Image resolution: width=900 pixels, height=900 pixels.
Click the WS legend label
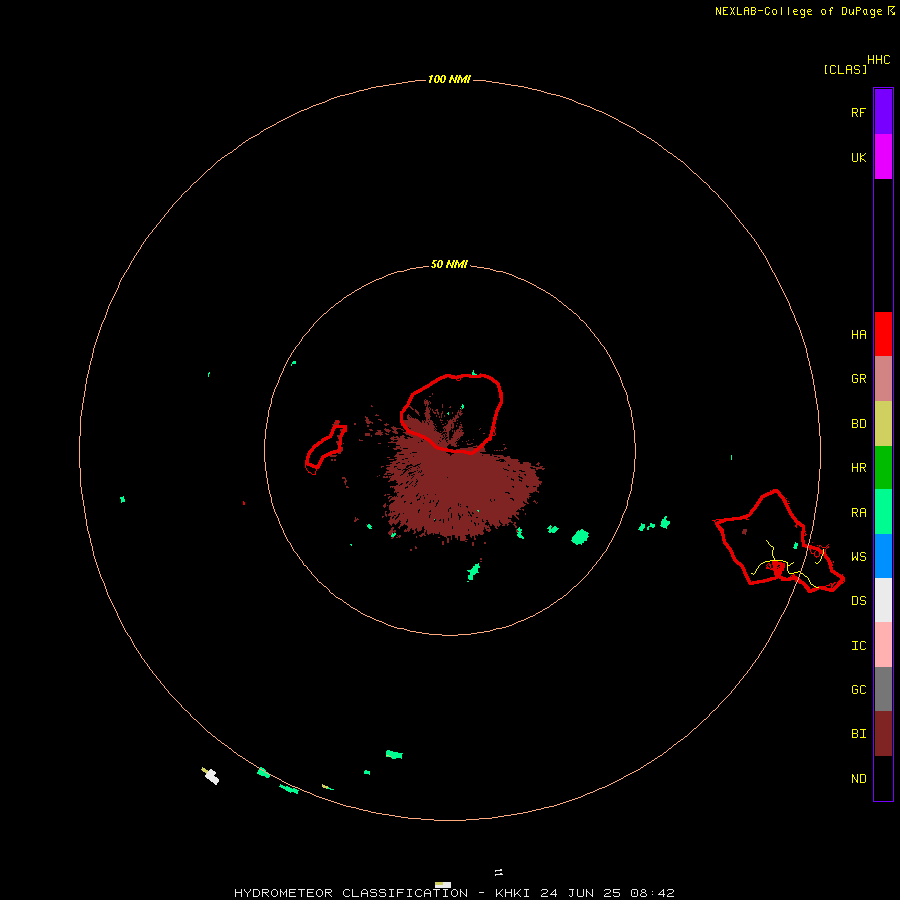tap(858, 556)
